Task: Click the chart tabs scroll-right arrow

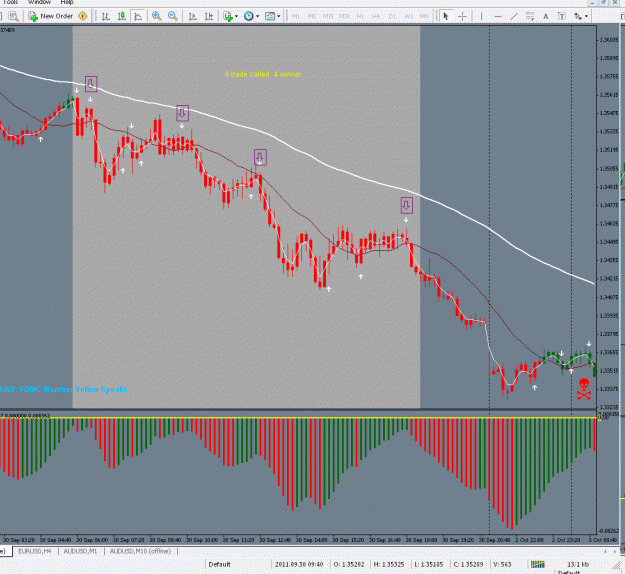Action: point(615,551)
